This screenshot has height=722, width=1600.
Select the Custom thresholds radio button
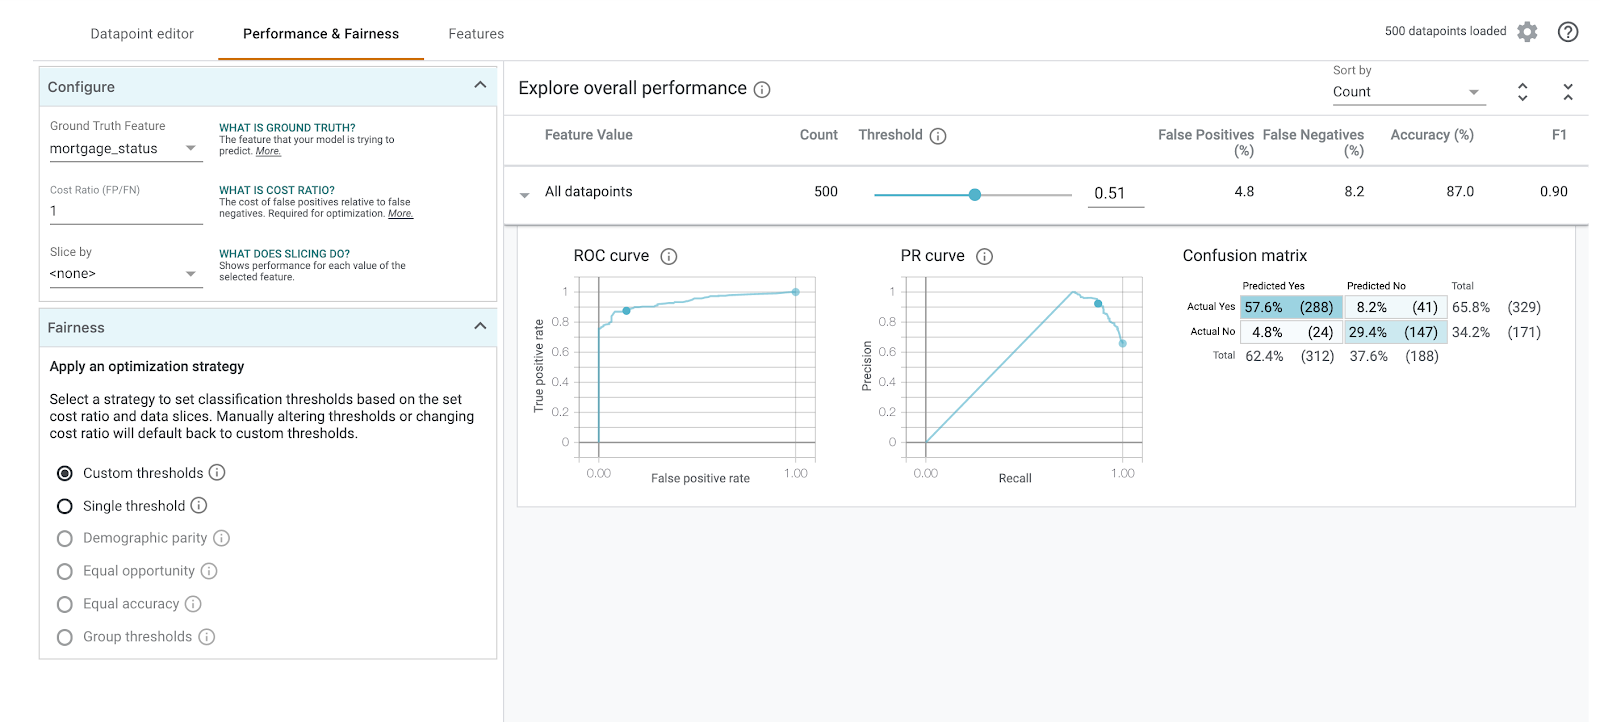(65, 473)
